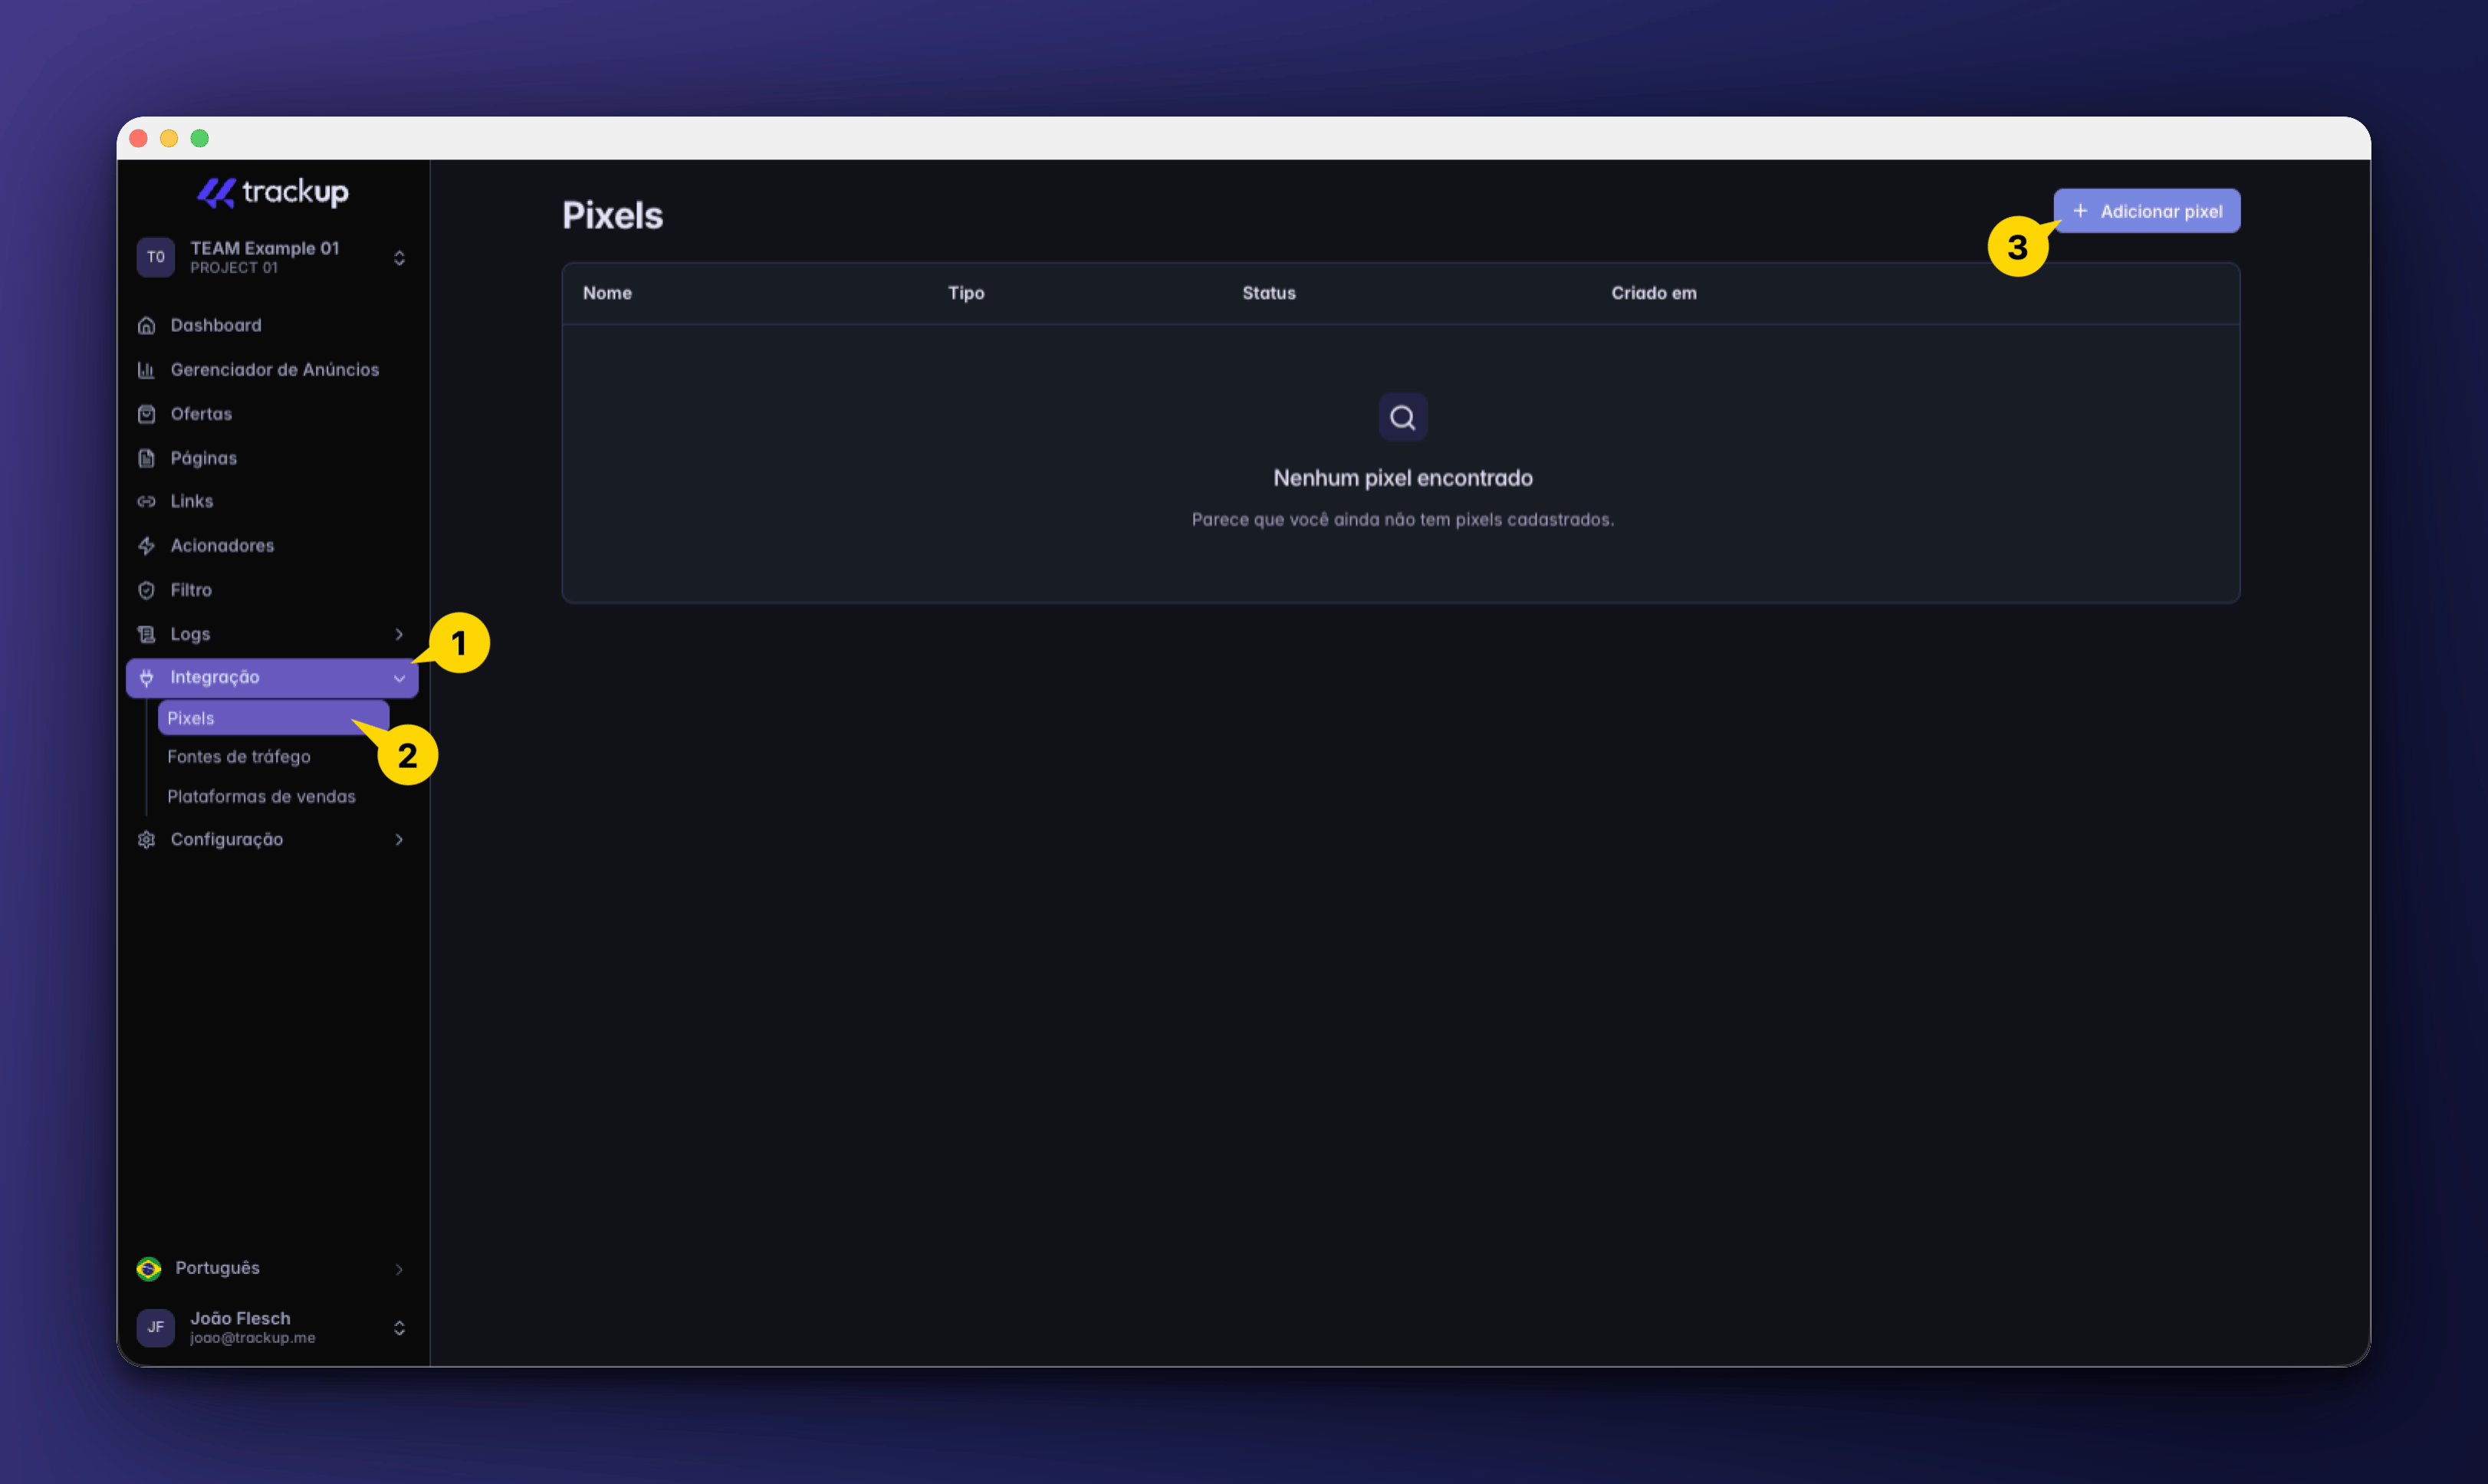Click the Links chain icon
2488x1484 pixels.
click(x=147, y=501)
